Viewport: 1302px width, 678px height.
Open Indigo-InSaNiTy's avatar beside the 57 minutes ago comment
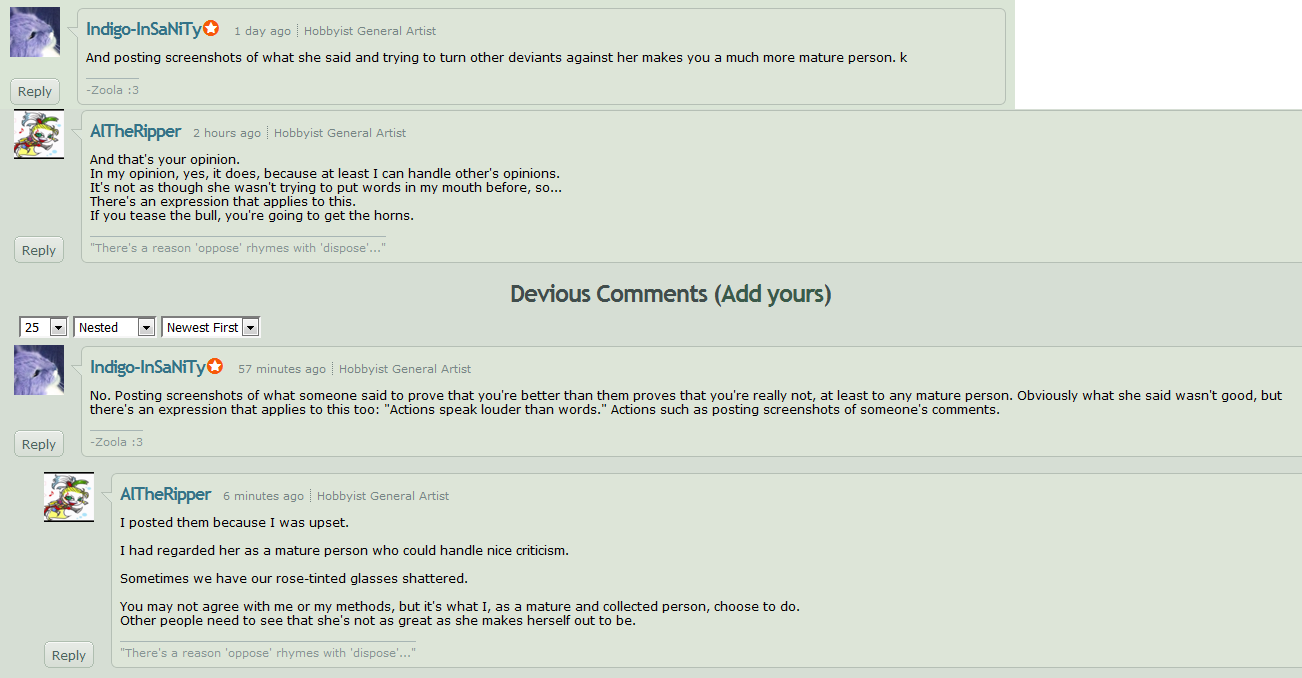click(39, 370)
